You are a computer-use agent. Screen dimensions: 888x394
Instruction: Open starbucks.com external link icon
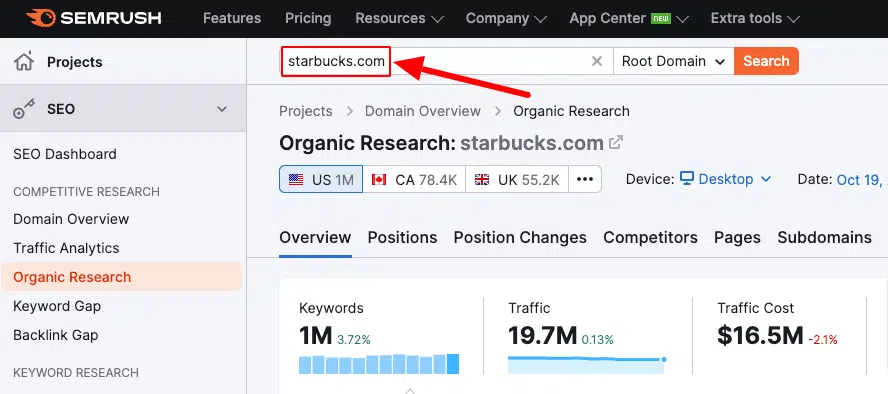point(616,142)
